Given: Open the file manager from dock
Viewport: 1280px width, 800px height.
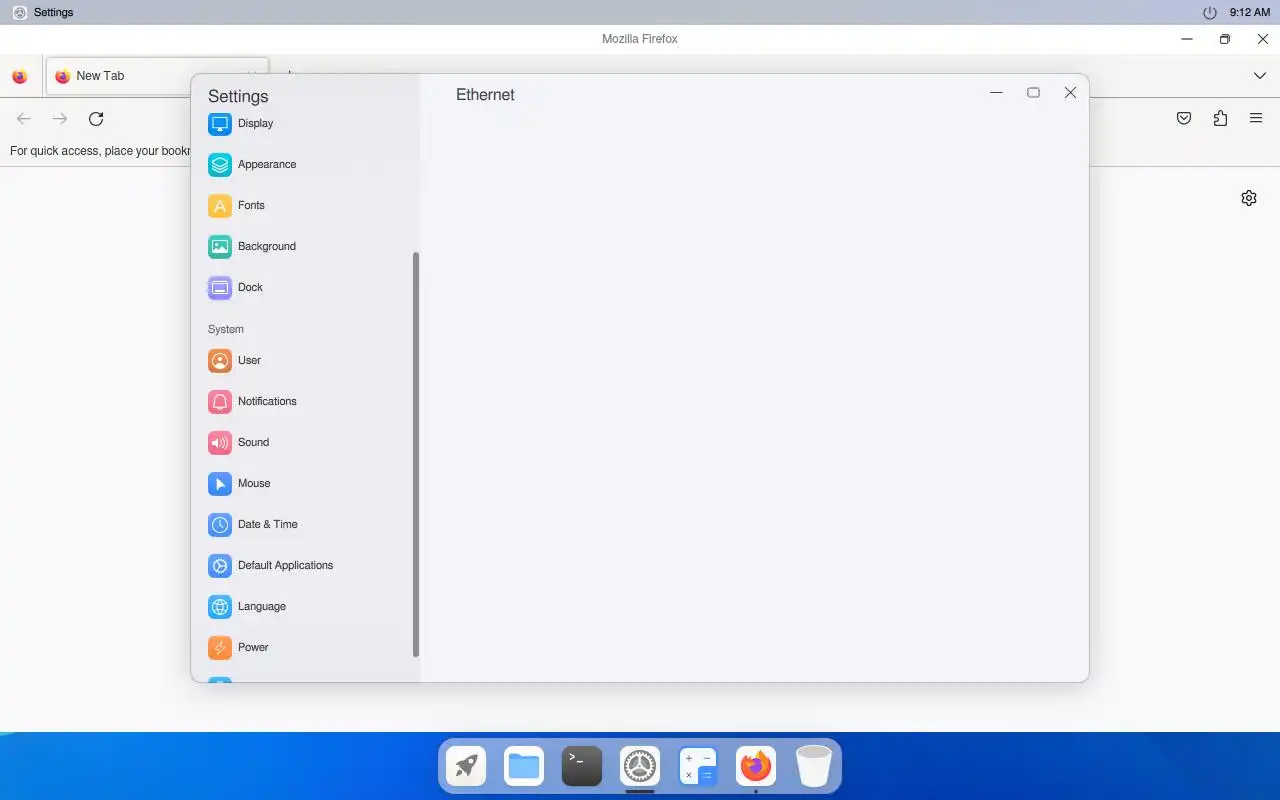Looking at the screenshot, I should click(x=524, y=767).
